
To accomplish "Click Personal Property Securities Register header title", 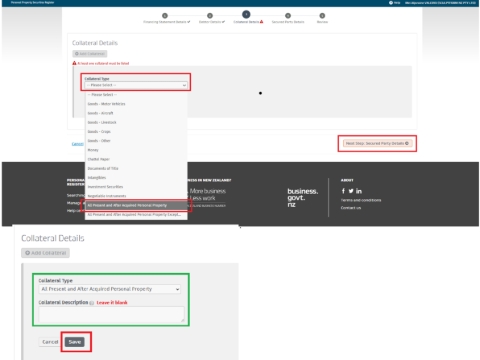I will click(x=32, y=3).
